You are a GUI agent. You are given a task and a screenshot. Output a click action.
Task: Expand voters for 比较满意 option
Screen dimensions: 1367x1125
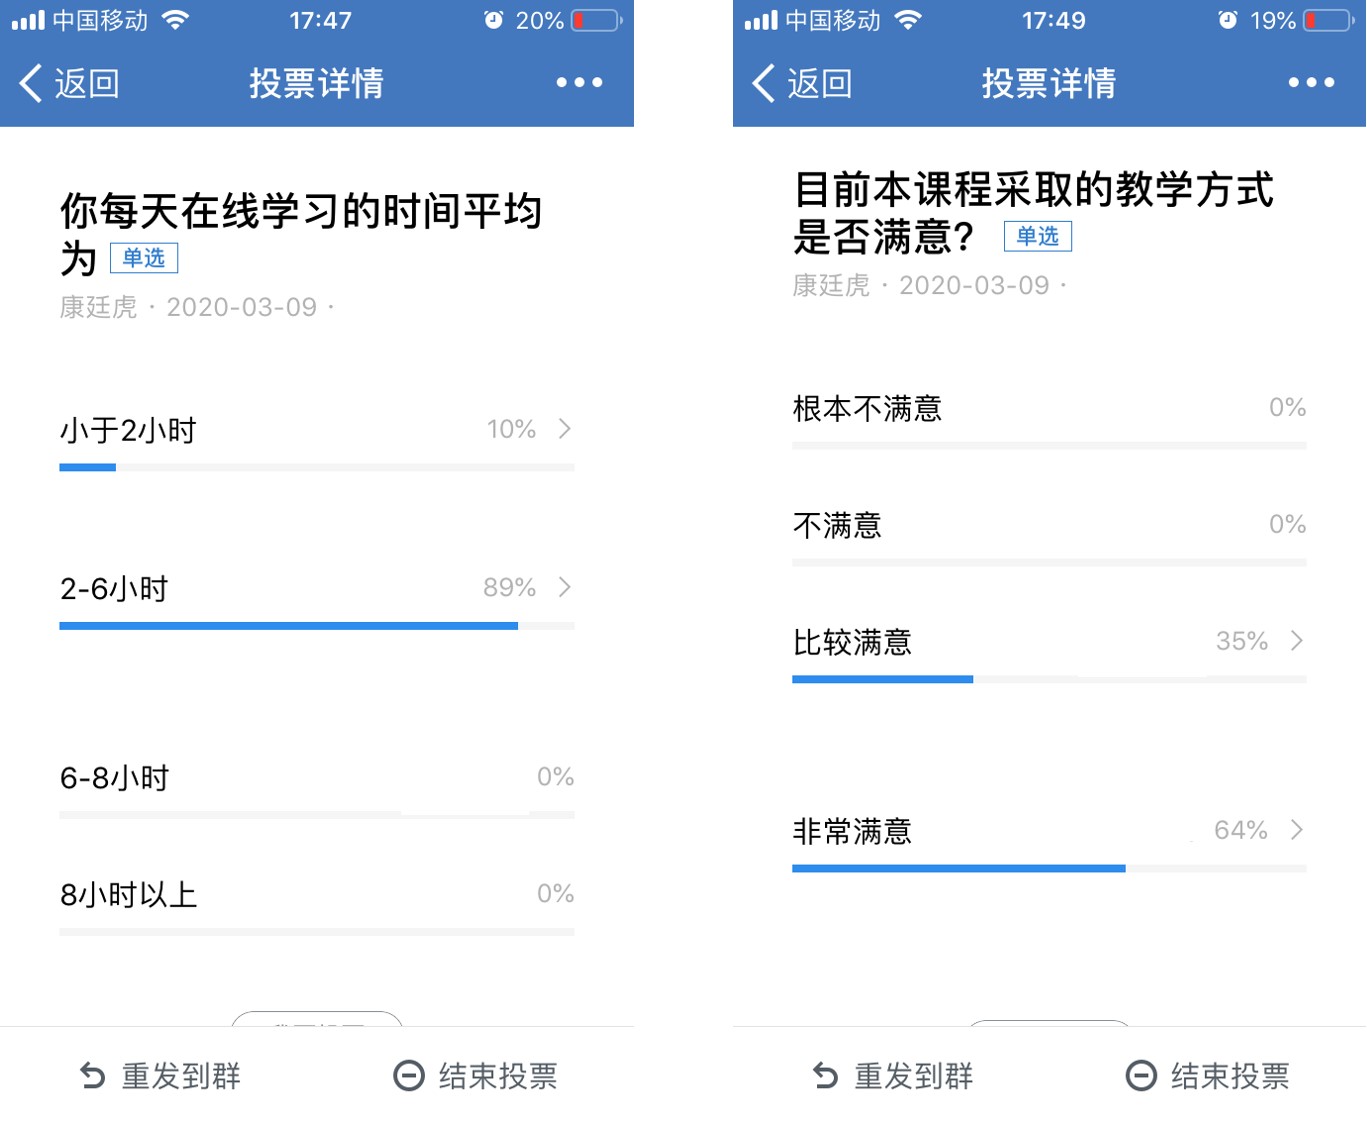coord(1297,641)
